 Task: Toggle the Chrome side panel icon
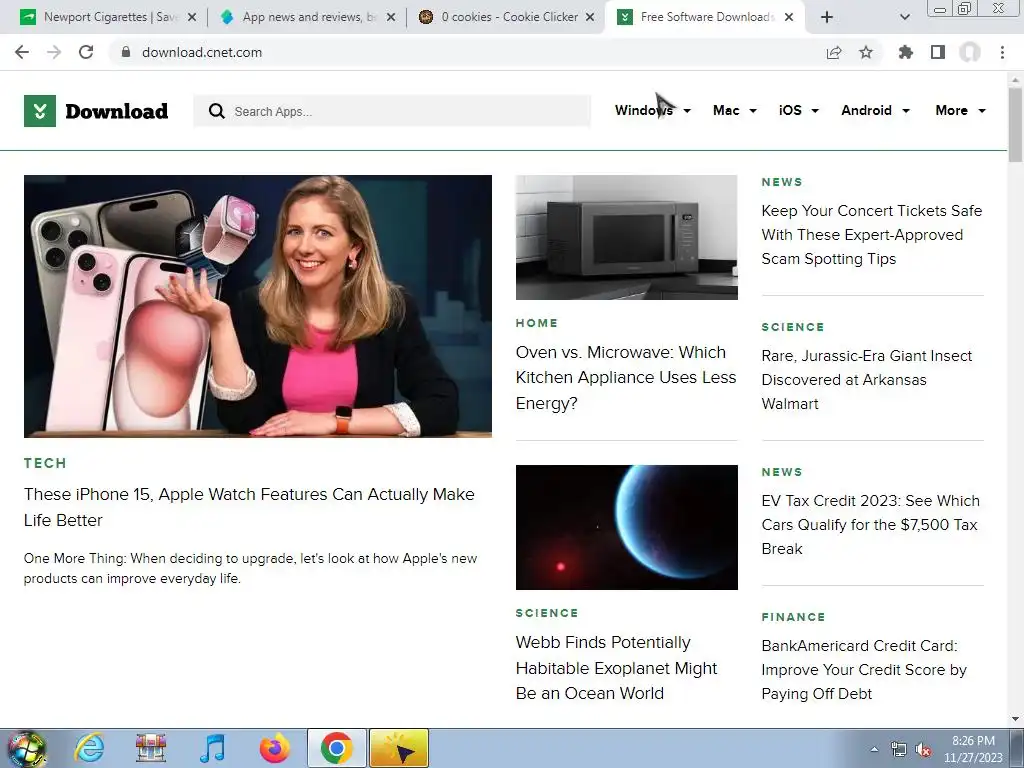937,52
